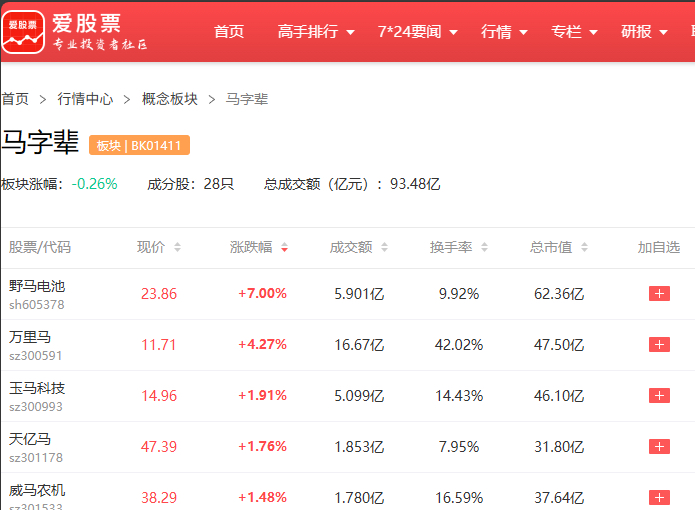Open the 玉马科技 stock name
The height and width of the screenshot is (510, 695).
tap(37, 388)
